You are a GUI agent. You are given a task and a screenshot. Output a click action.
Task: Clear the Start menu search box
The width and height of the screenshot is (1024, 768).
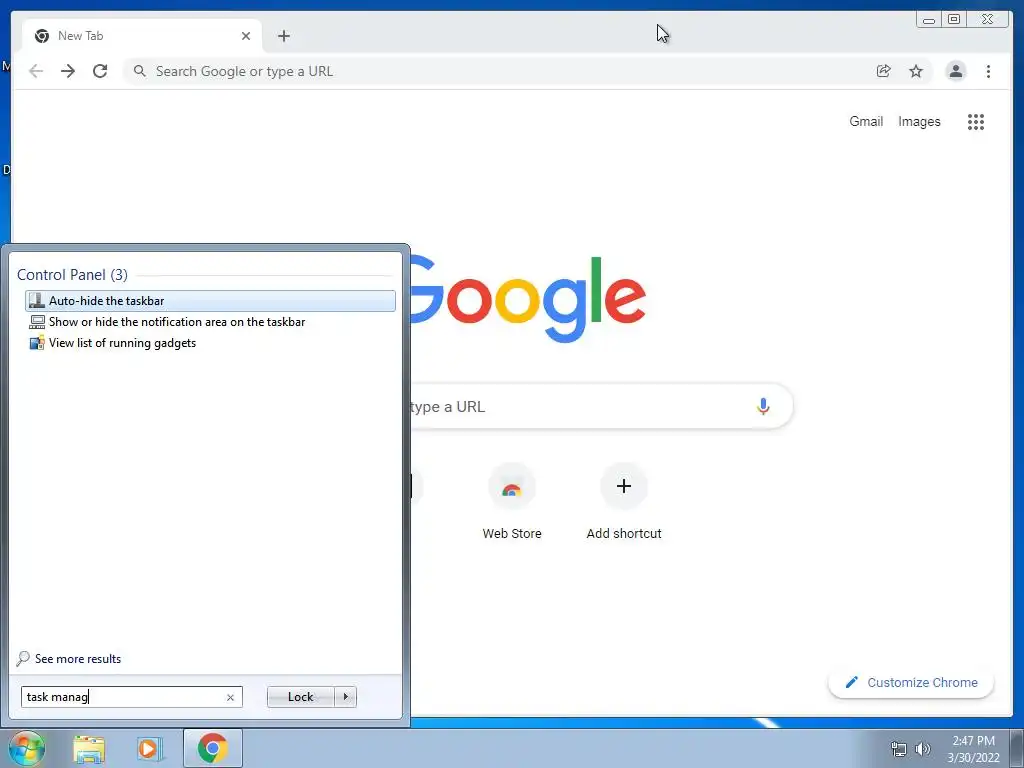(x=231, y=697)
